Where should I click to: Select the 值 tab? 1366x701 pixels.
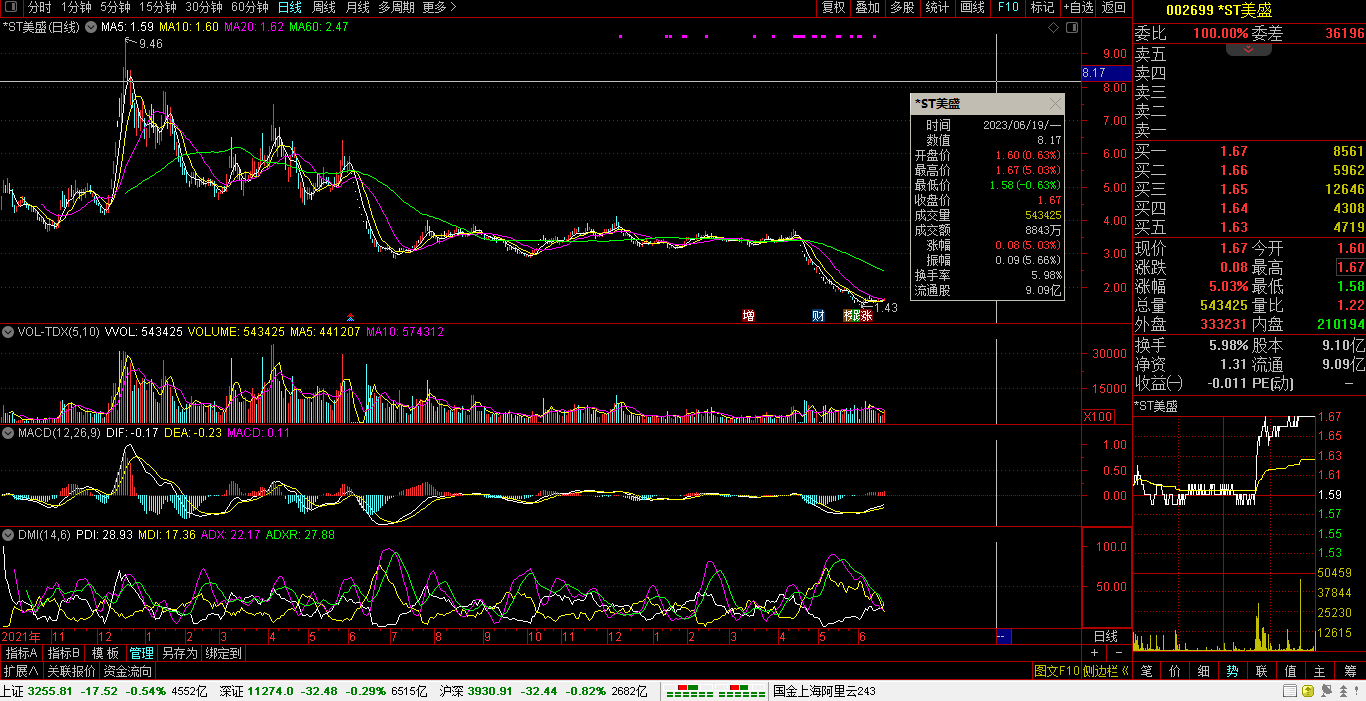[1291, 671]
